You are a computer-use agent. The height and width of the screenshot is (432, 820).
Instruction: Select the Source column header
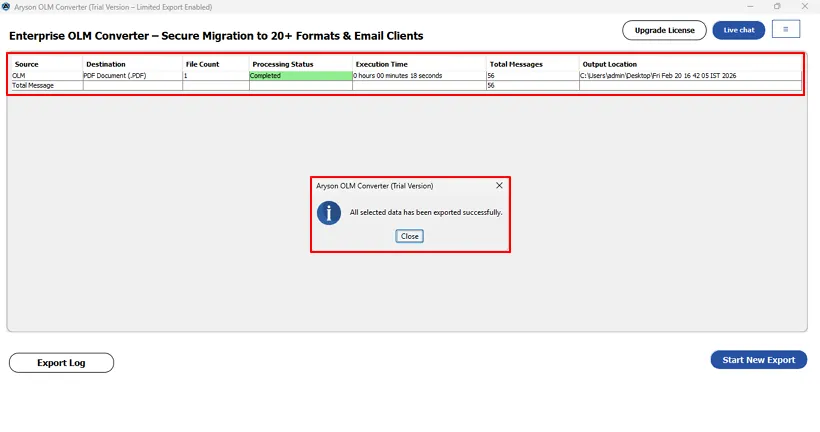coord(47,64)
